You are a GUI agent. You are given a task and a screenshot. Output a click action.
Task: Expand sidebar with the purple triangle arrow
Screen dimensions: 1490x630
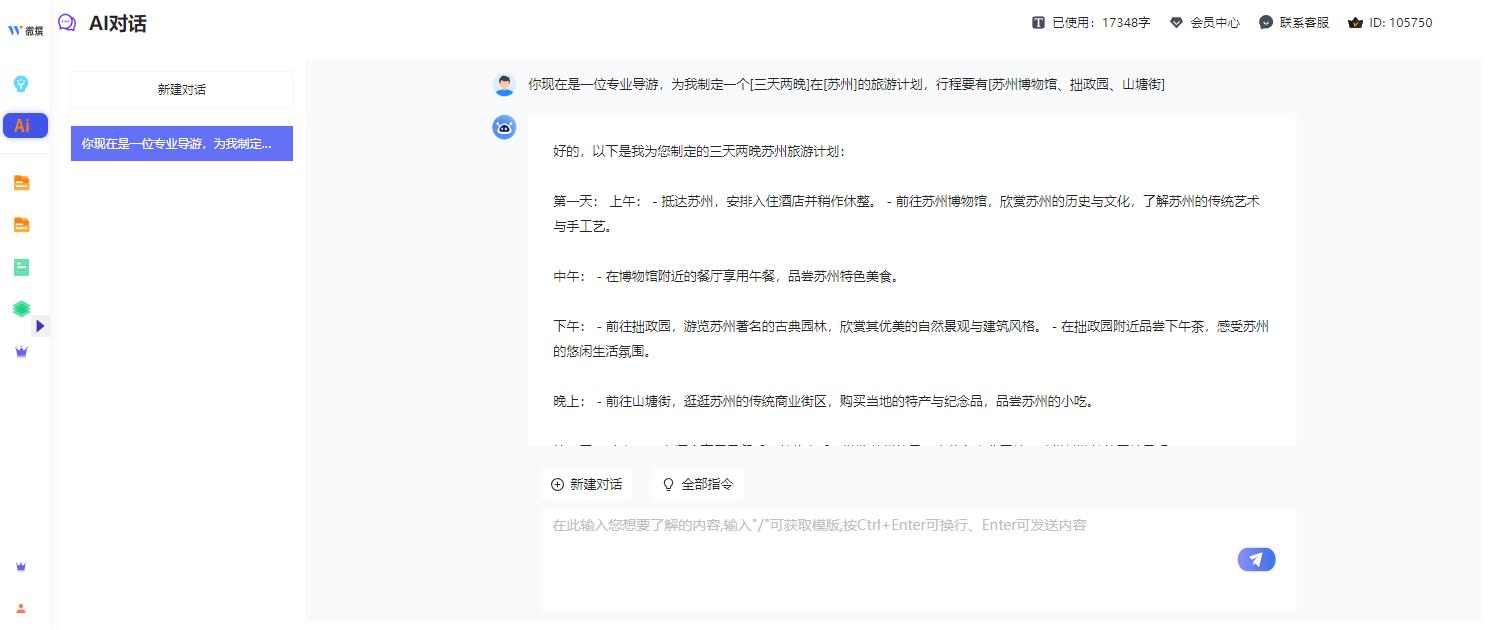(40, 326)
